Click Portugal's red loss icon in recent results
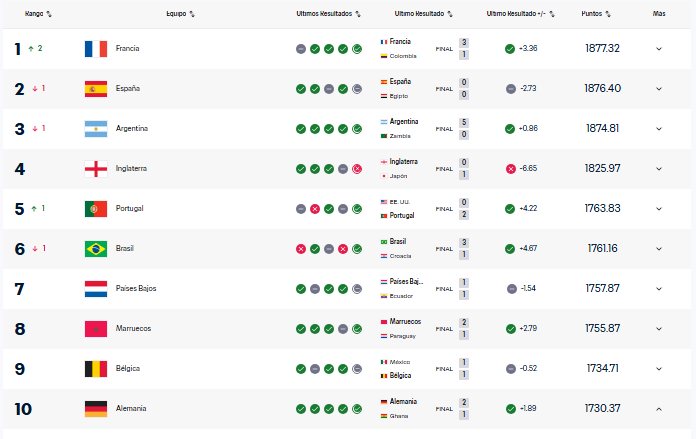This screenshot has width=696, height=439. coord(315,209)
